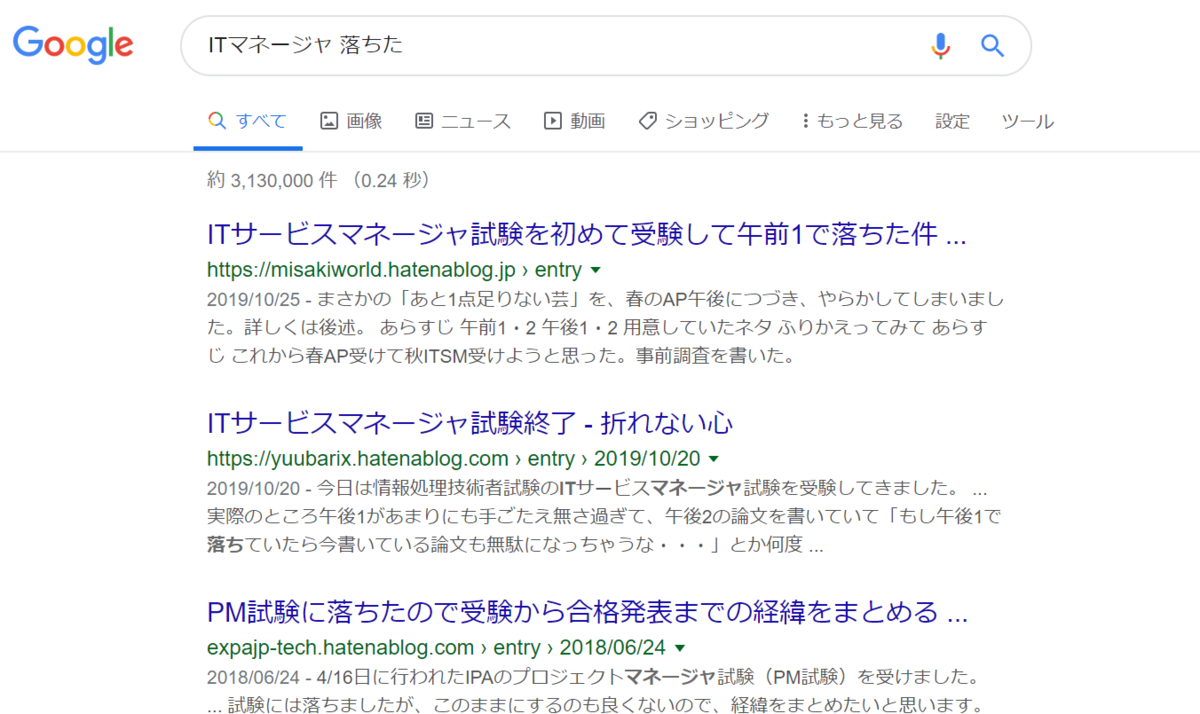Image resolution: width=1200 pixels, height=714 pixels.
Task: Click snippet text starting 2019/10/20 - 今日は情報処理技術者試験
Action: 603,517
